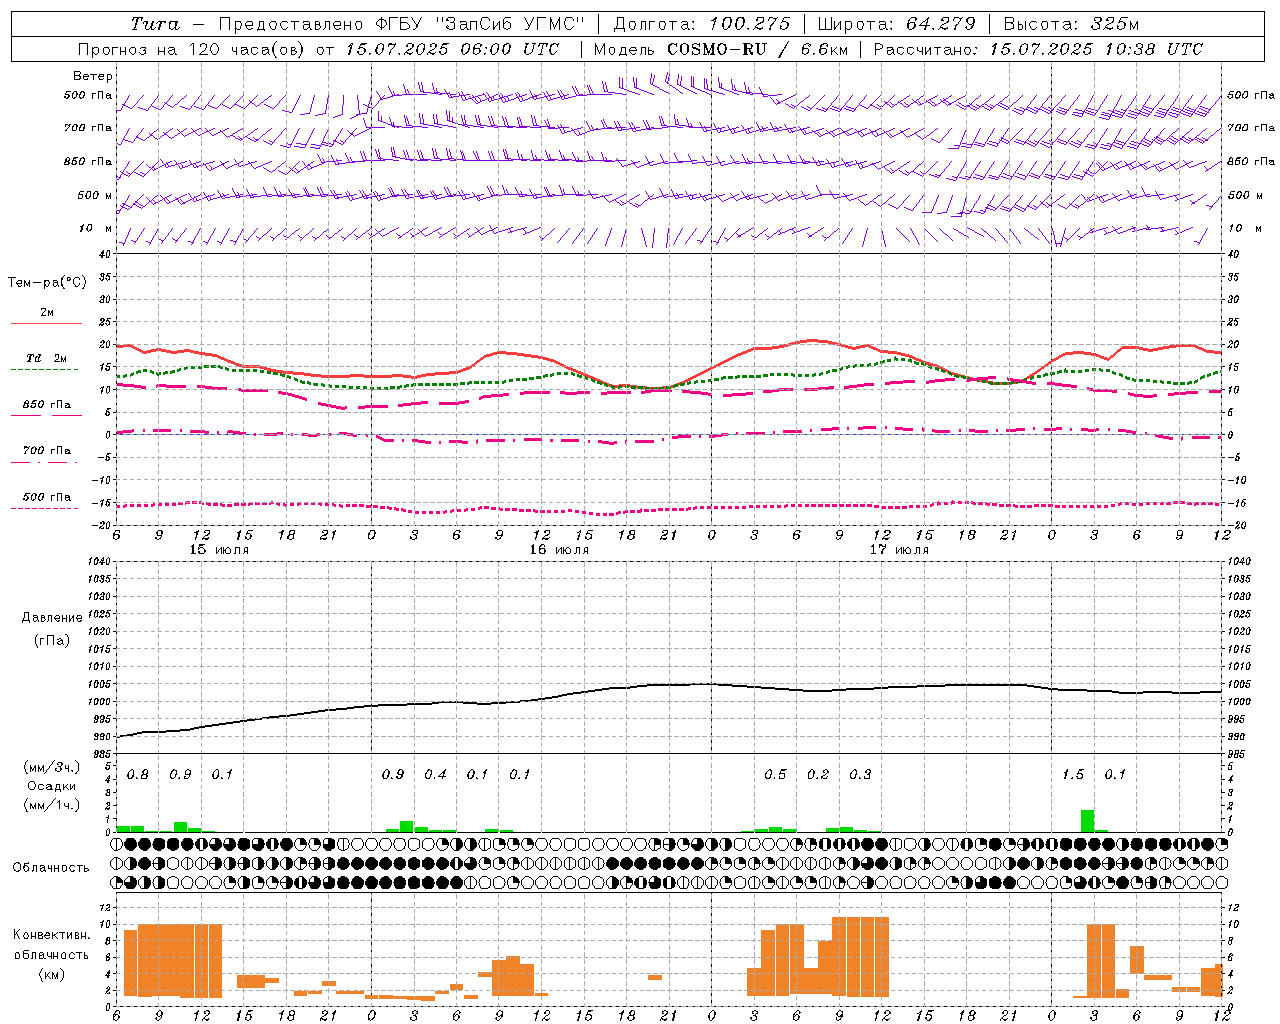Click the precipitation amount "0.4"
The height and width of the screenshot is (1024, 1280).
[435, 775]
